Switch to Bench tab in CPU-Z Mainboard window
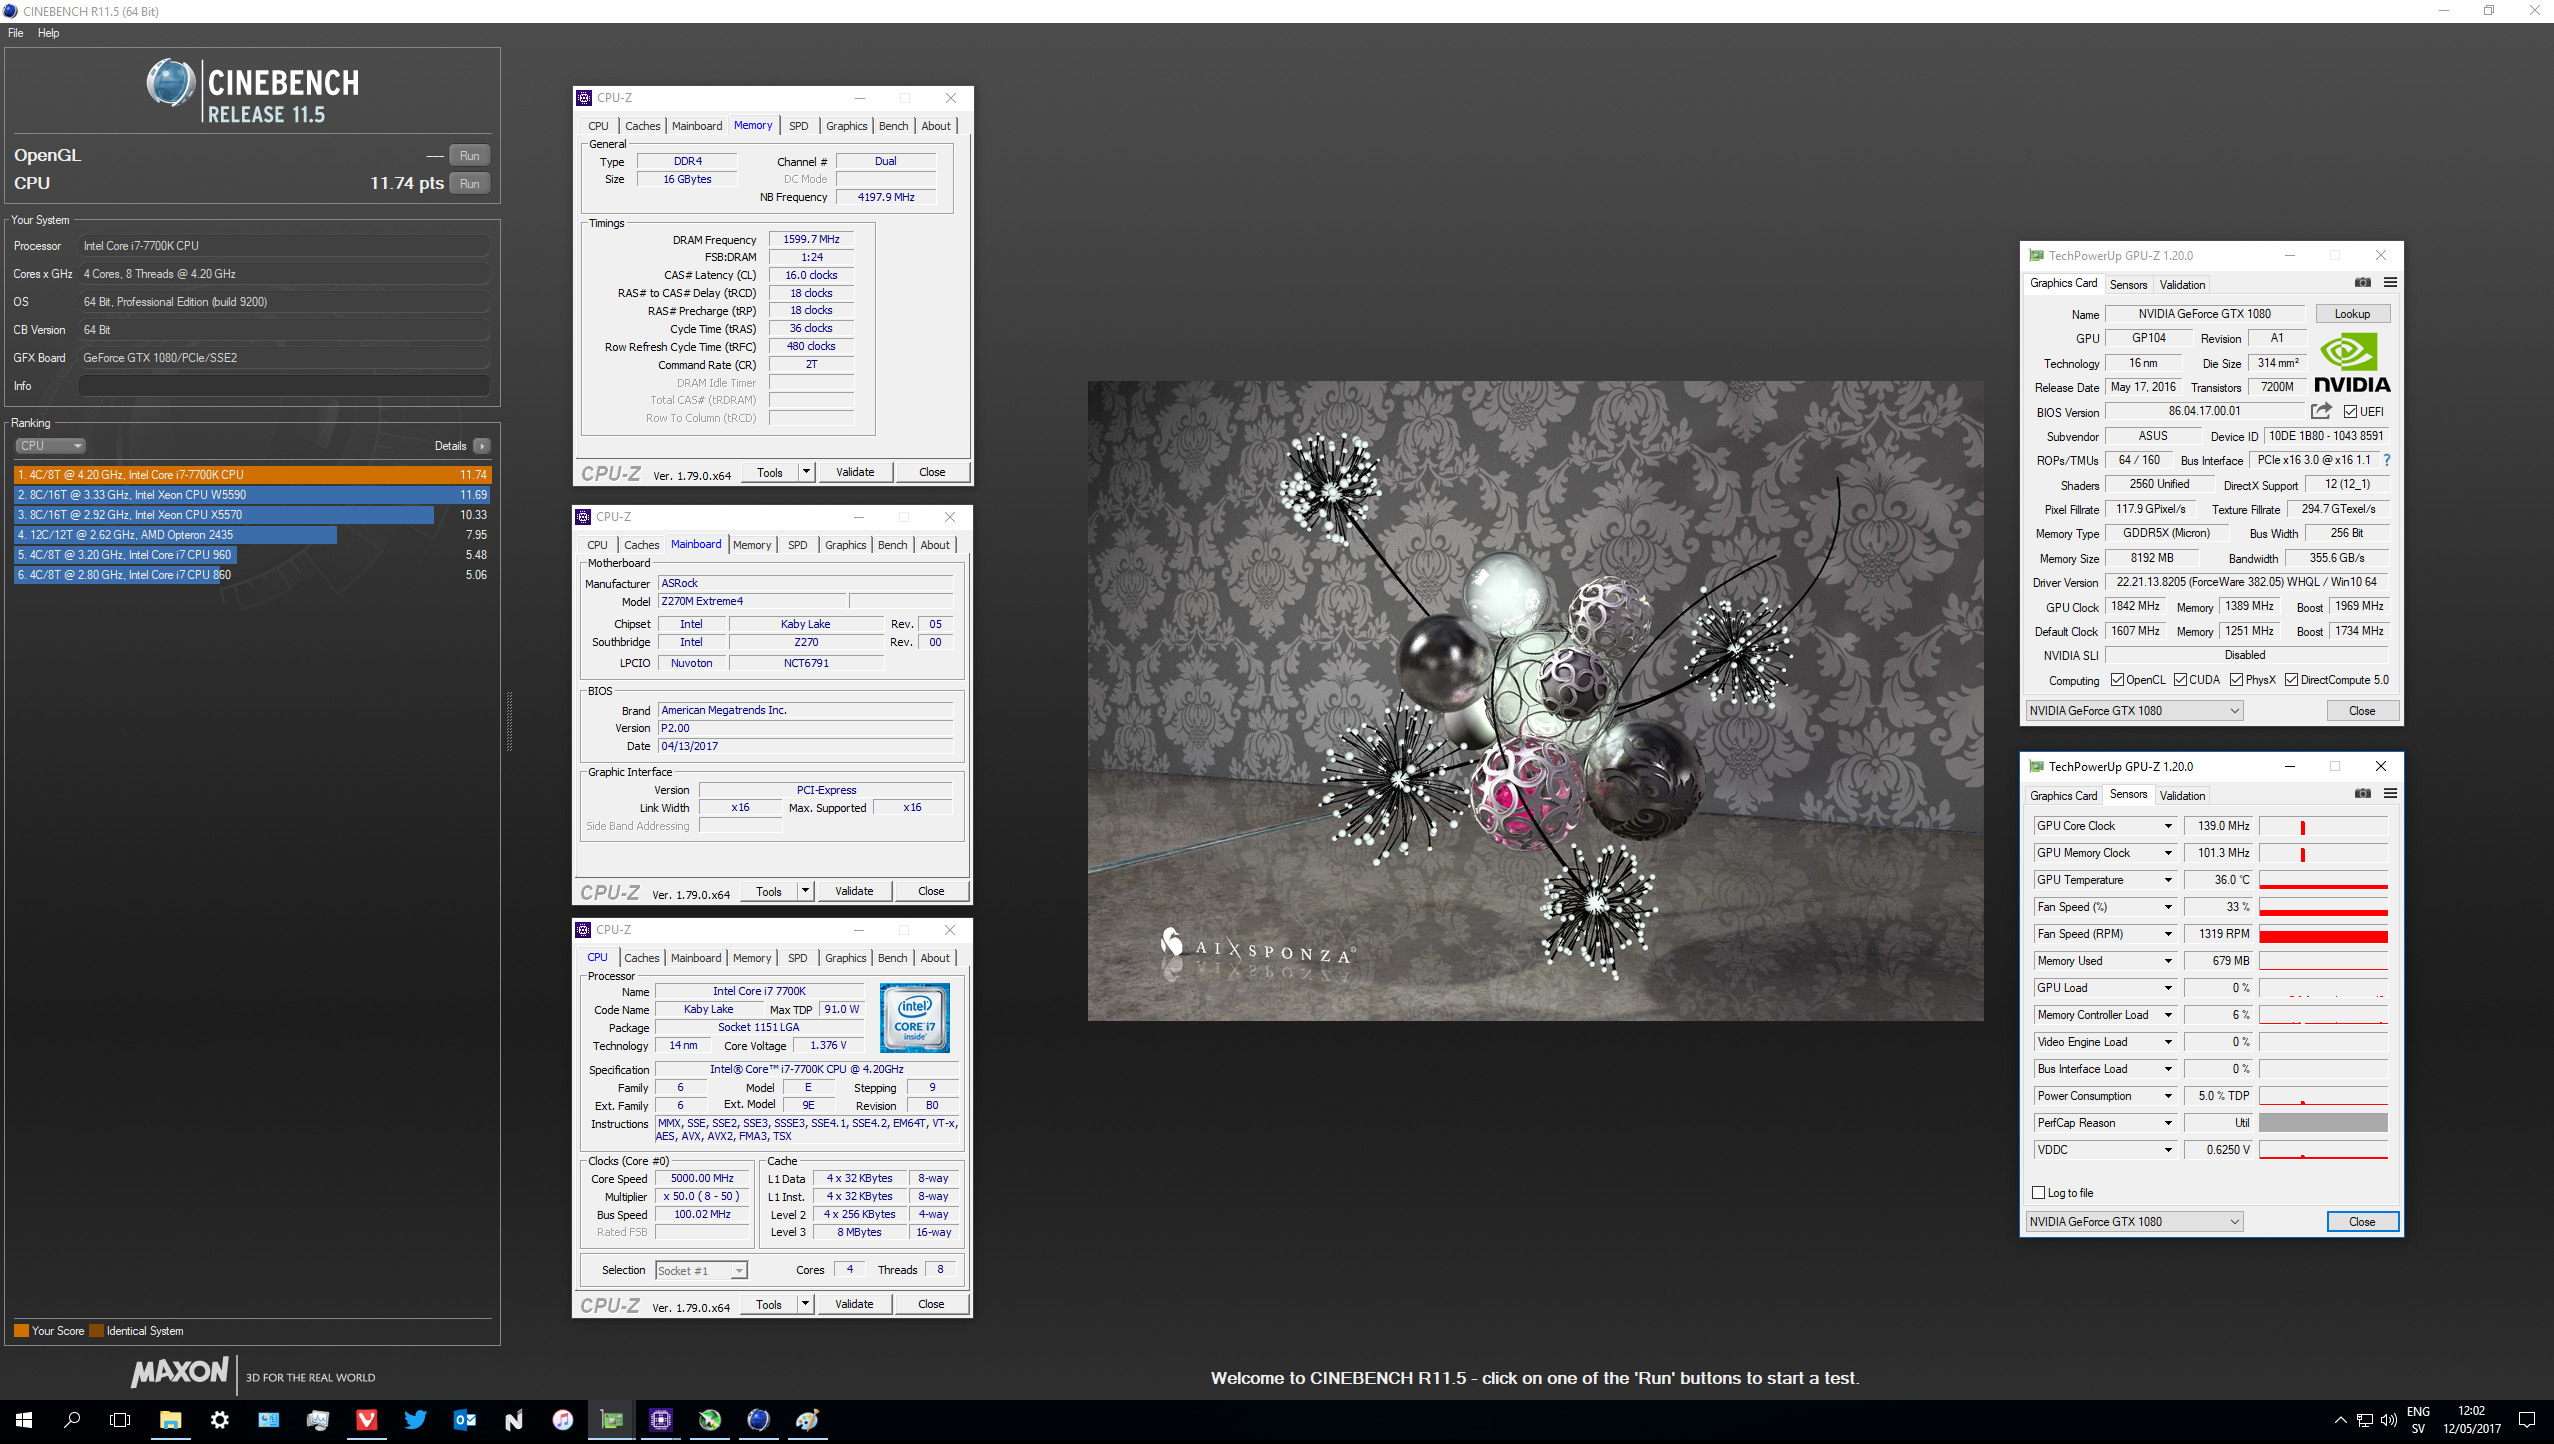This screenshot has height=1444, width=2554. click(x=892, y=545)
